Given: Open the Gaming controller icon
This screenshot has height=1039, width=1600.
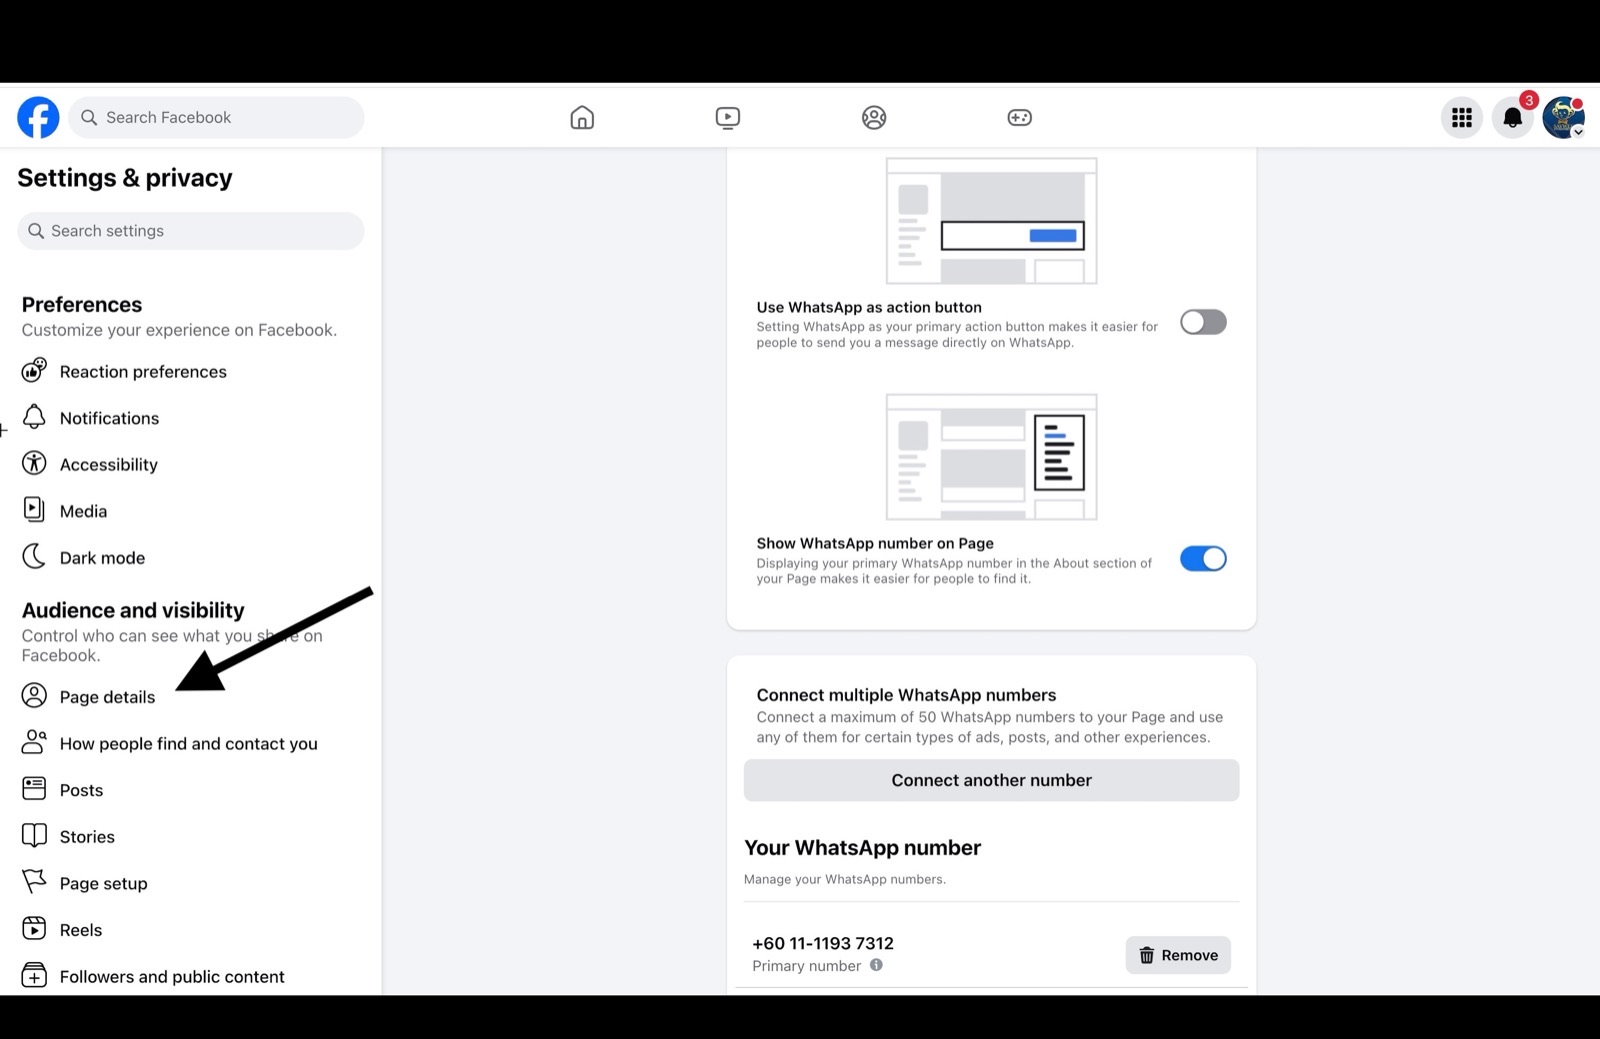Looking at the screenshot, I should tap(1019, 117).
